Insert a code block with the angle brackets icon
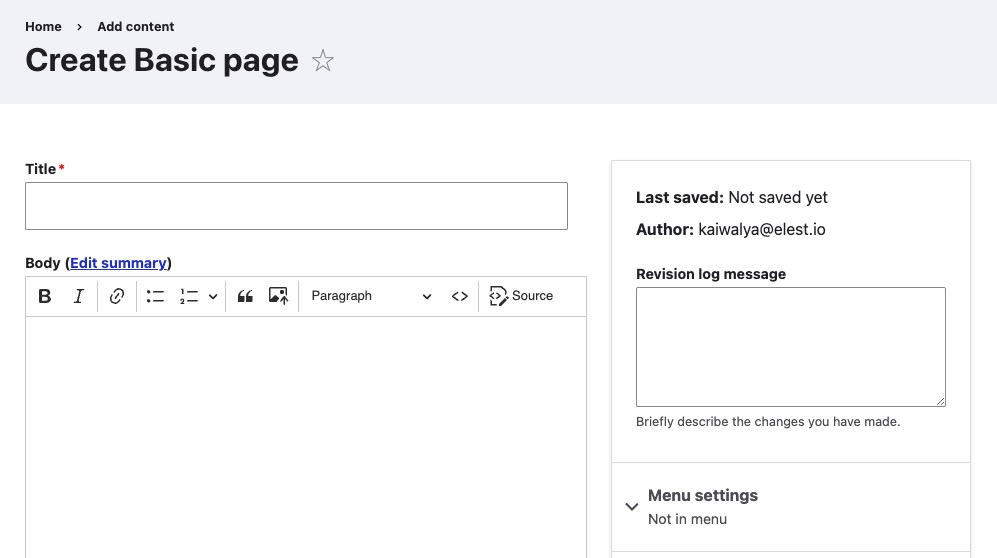 [x=460, y=296]
